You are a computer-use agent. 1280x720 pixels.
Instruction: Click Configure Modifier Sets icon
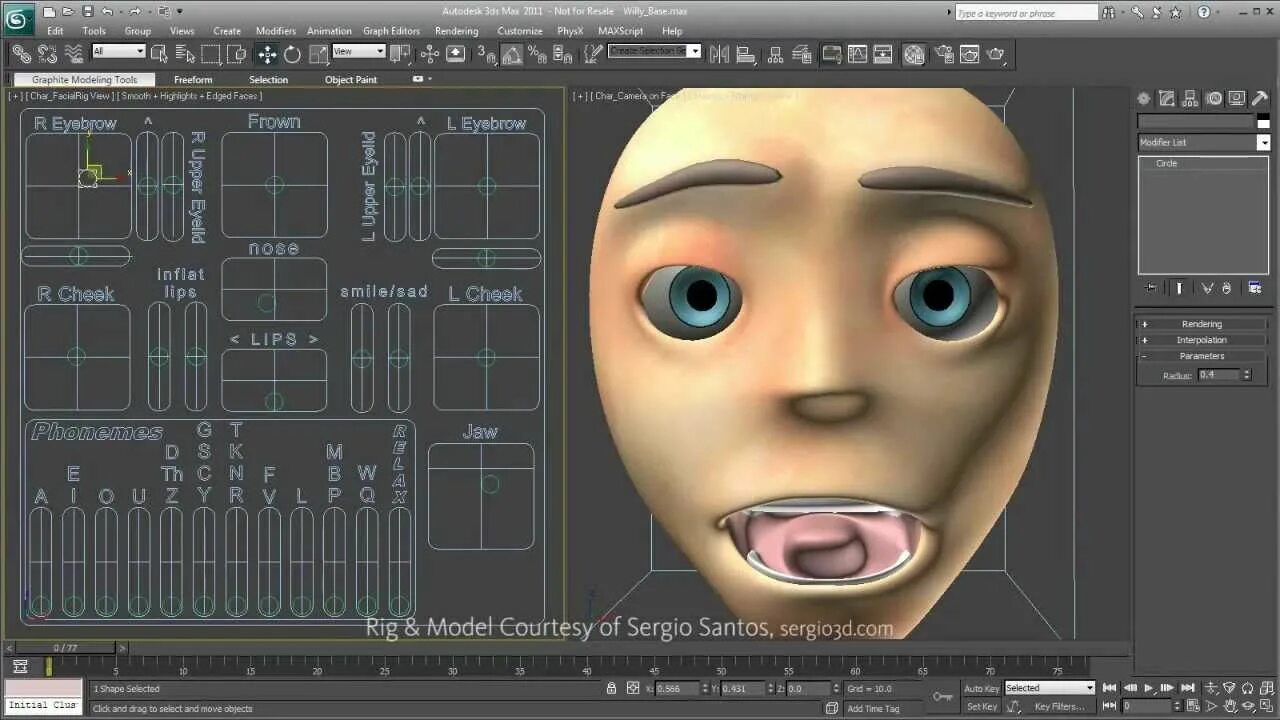[1255, 288]
